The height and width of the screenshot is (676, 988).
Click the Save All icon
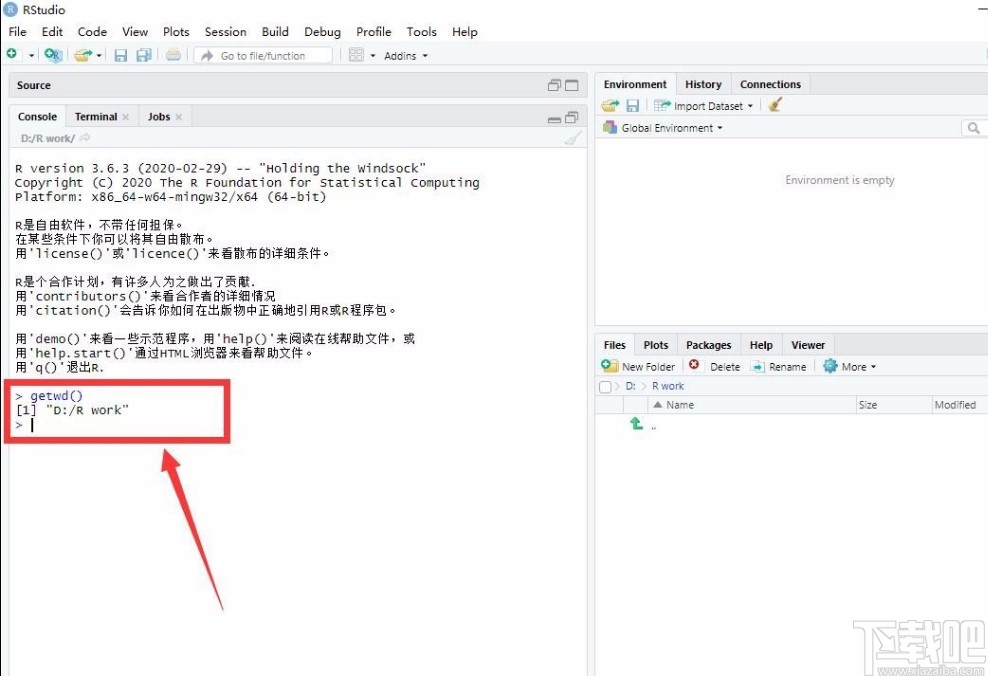[143, 55]
